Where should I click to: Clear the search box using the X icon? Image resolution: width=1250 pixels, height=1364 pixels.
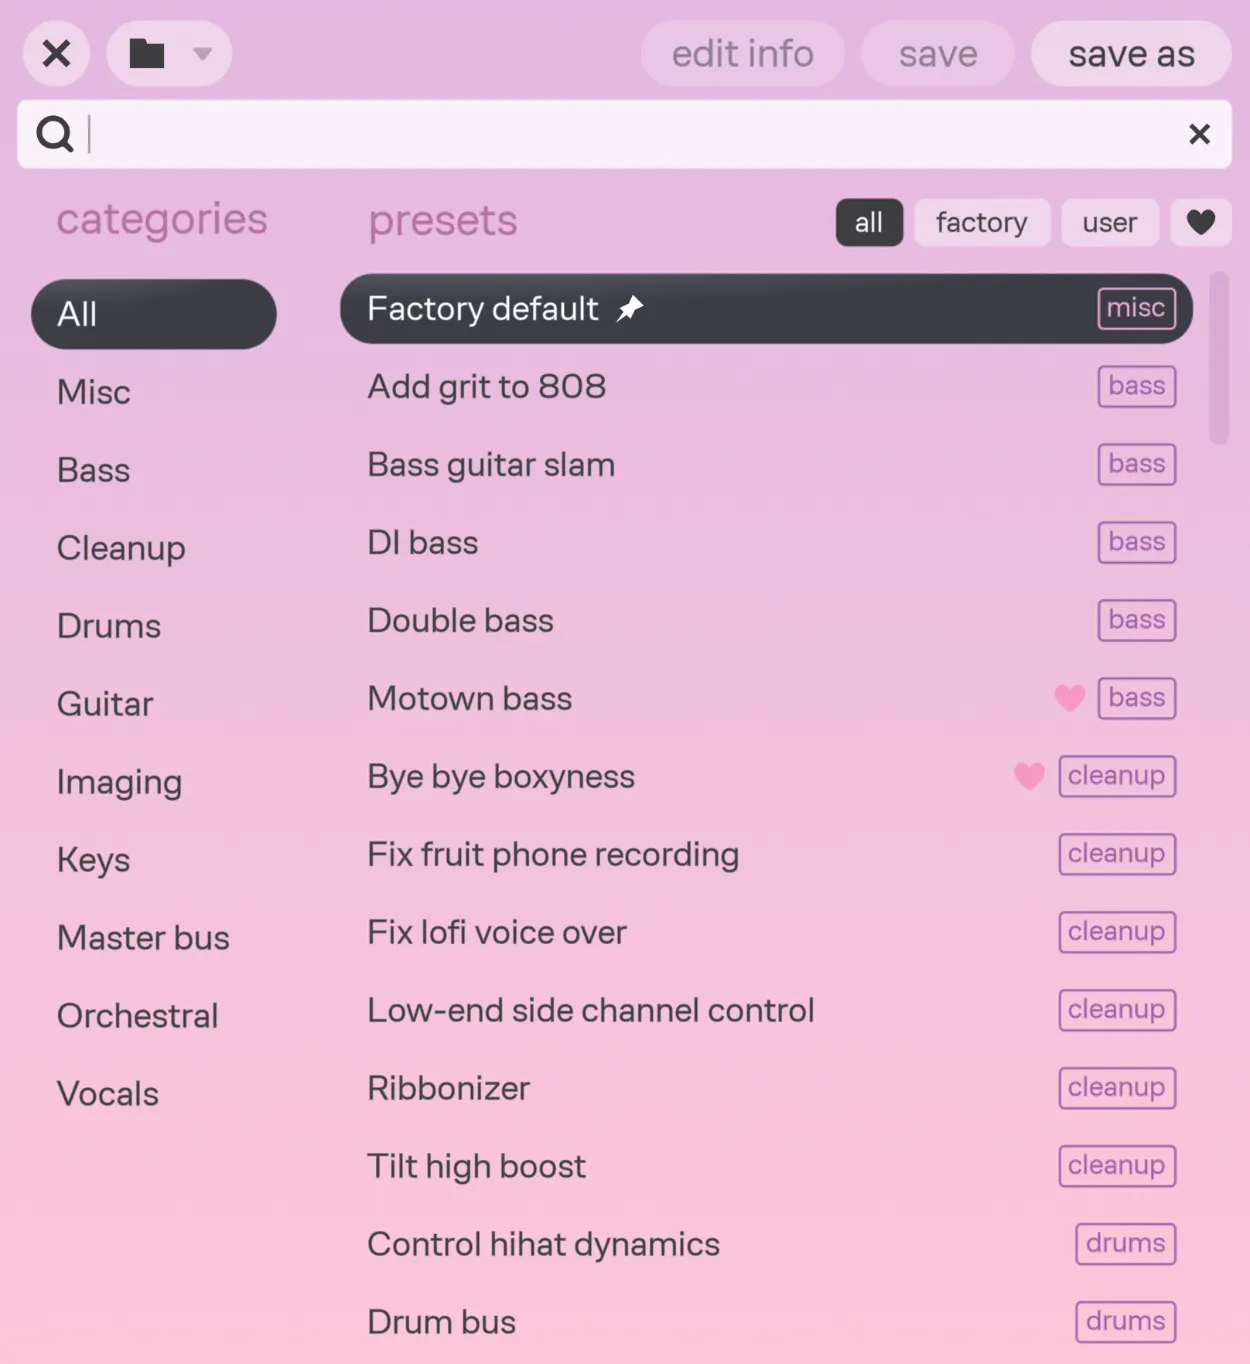click(1199, 133)
